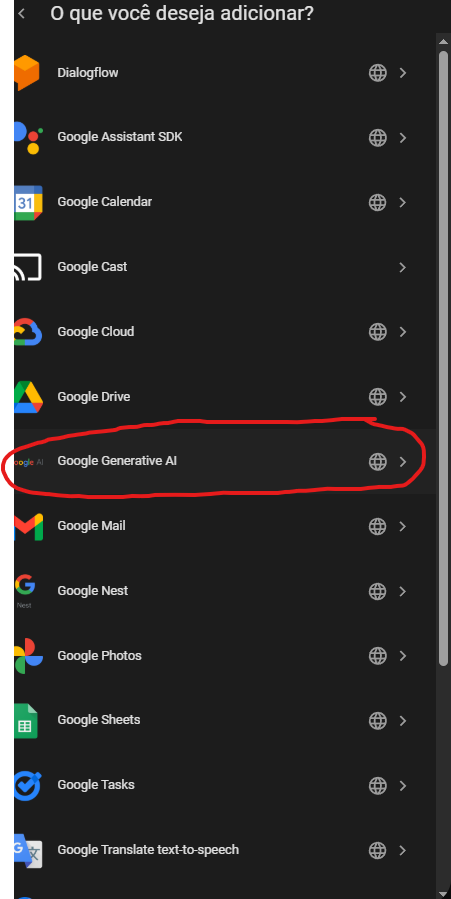Click the green Google Sheets icon

26,720
